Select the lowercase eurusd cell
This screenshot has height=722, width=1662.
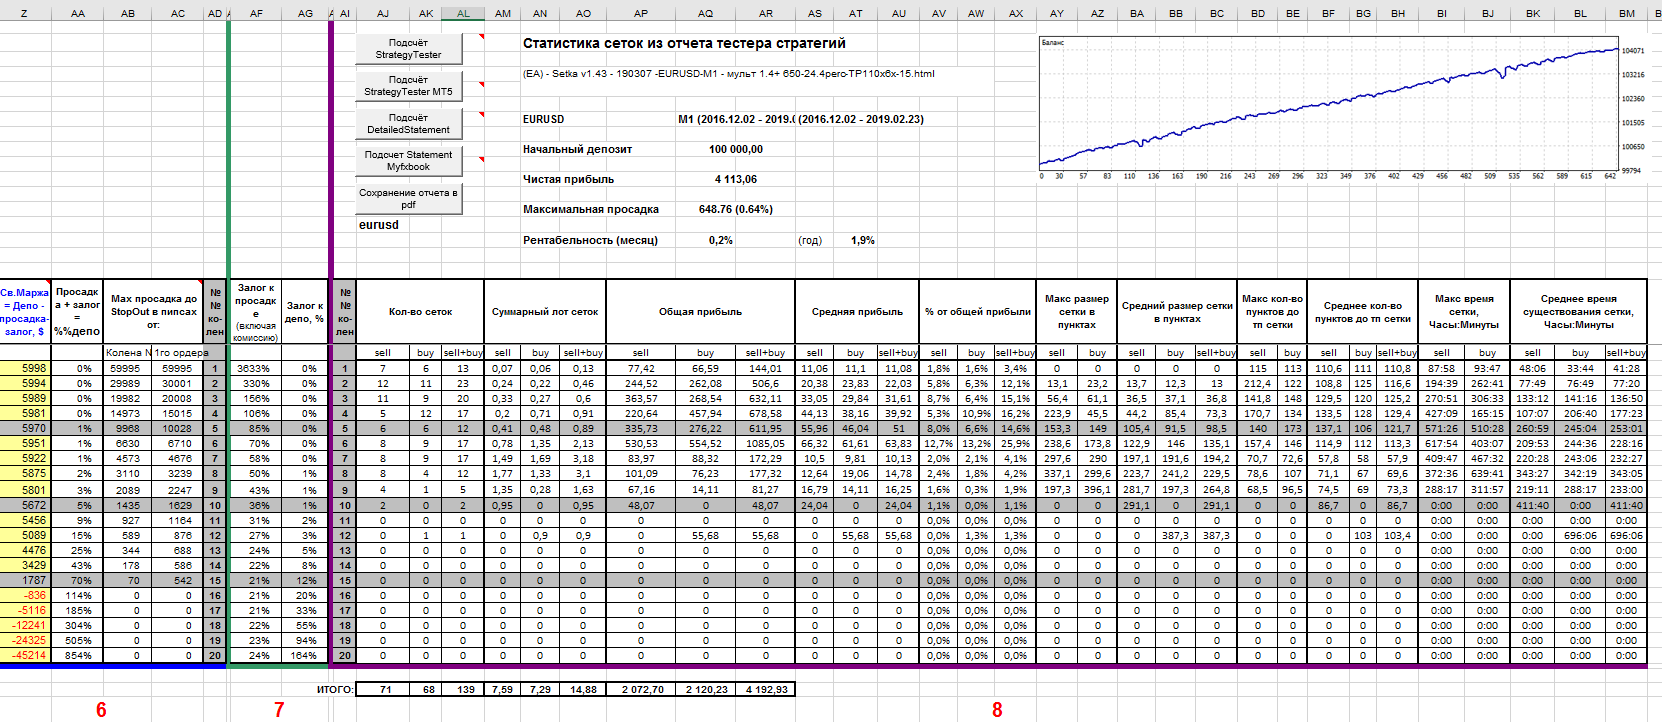pos(379,225)
